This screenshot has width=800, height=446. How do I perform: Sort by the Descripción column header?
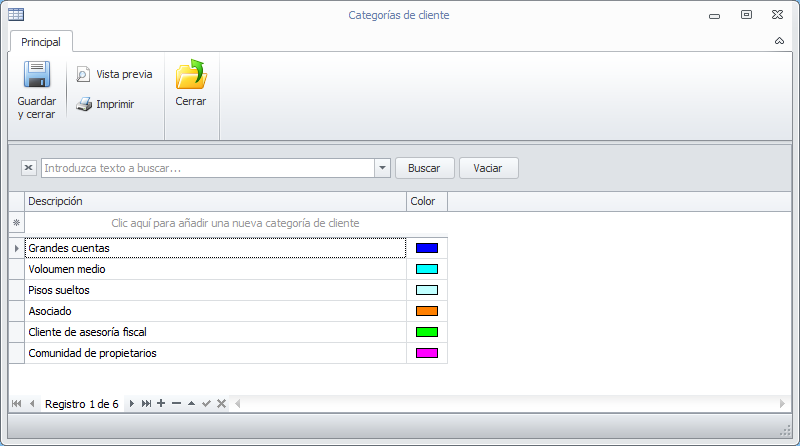(215, 202)
